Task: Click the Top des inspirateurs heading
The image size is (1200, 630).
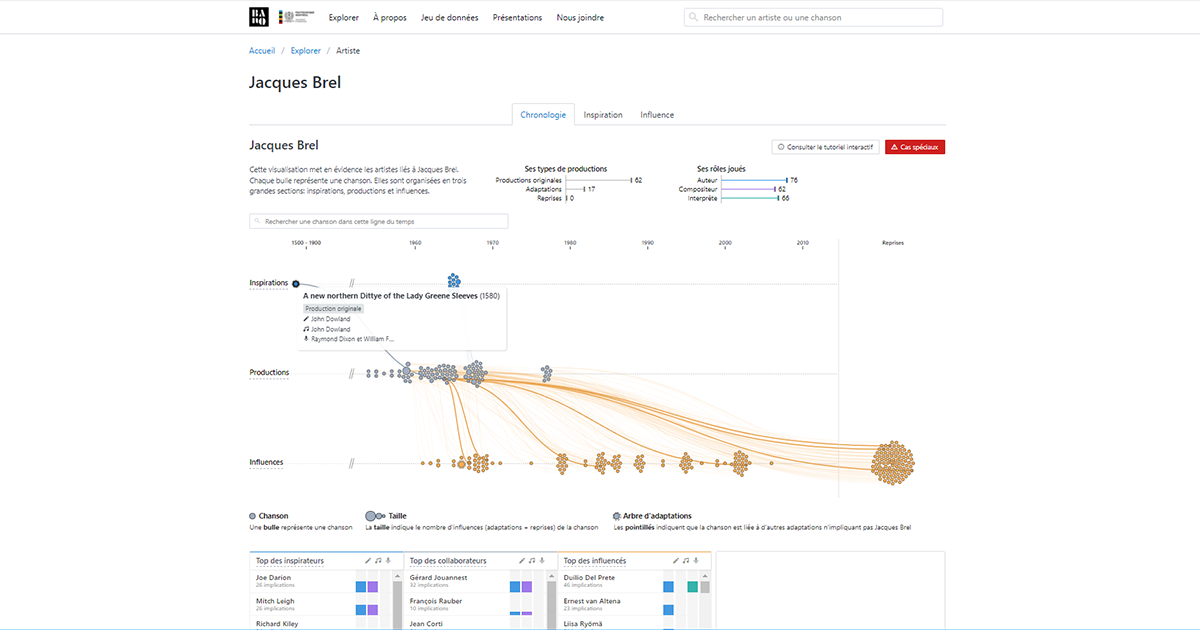Action: coord(290,561)
